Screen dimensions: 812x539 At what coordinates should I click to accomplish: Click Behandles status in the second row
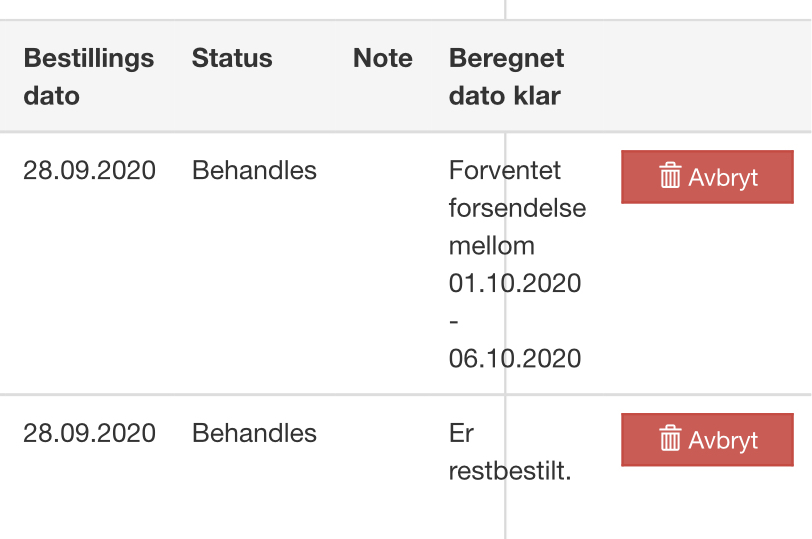(254, 433)
